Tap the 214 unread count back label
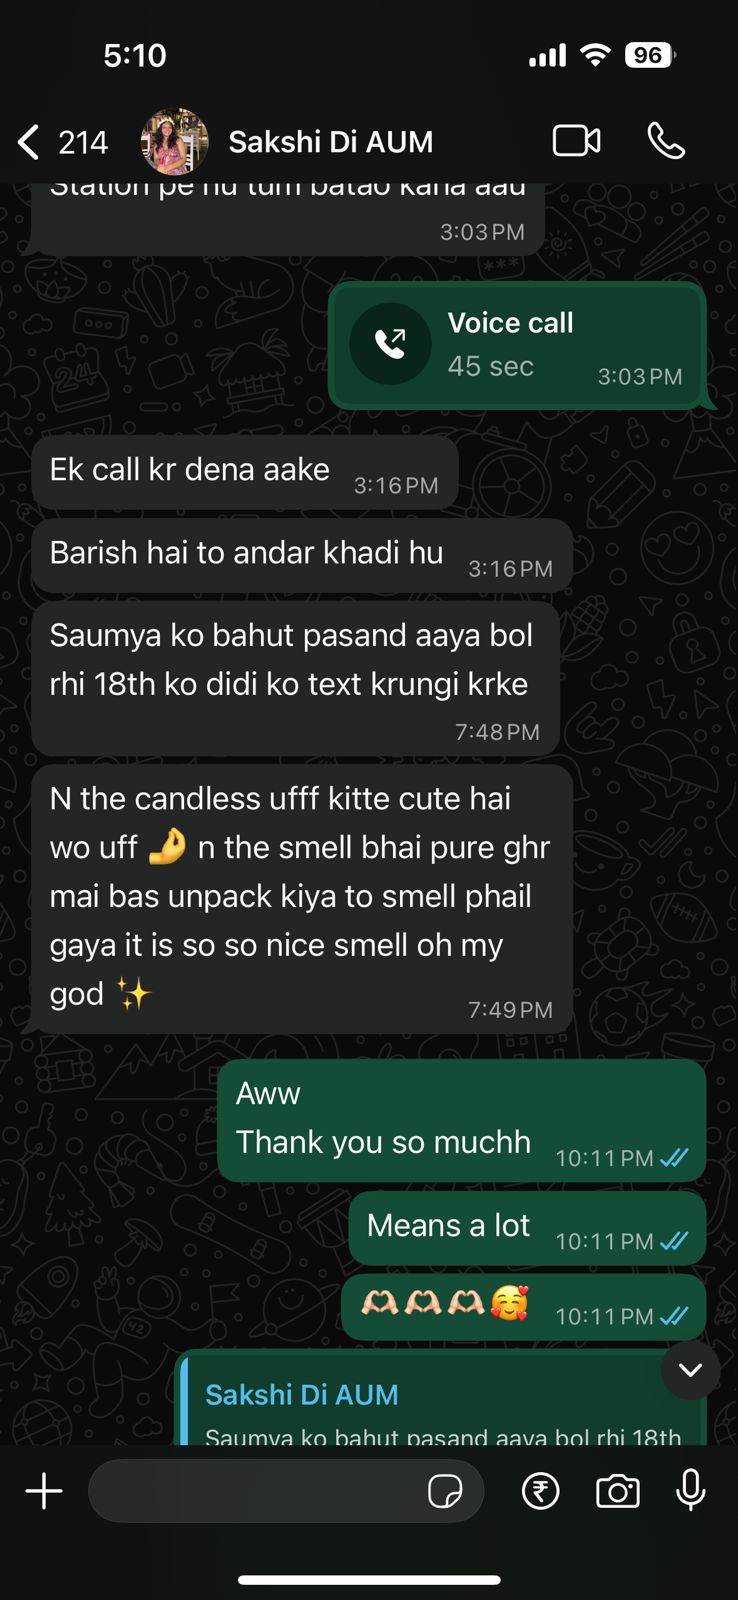Image resolution: width=738 pixels, height=1600 pixels. tap(82, 142)
